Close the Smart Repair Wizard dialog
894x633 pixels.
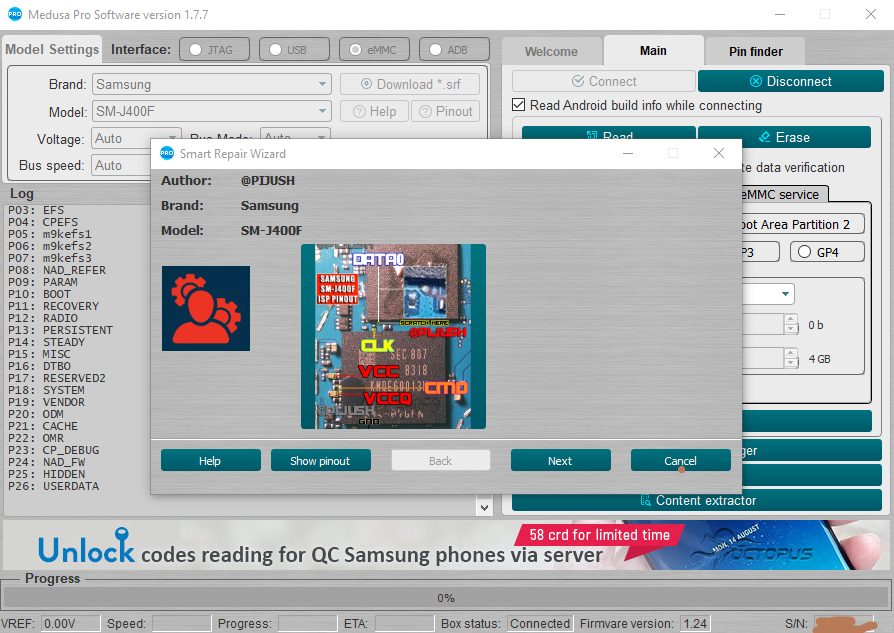718,153
